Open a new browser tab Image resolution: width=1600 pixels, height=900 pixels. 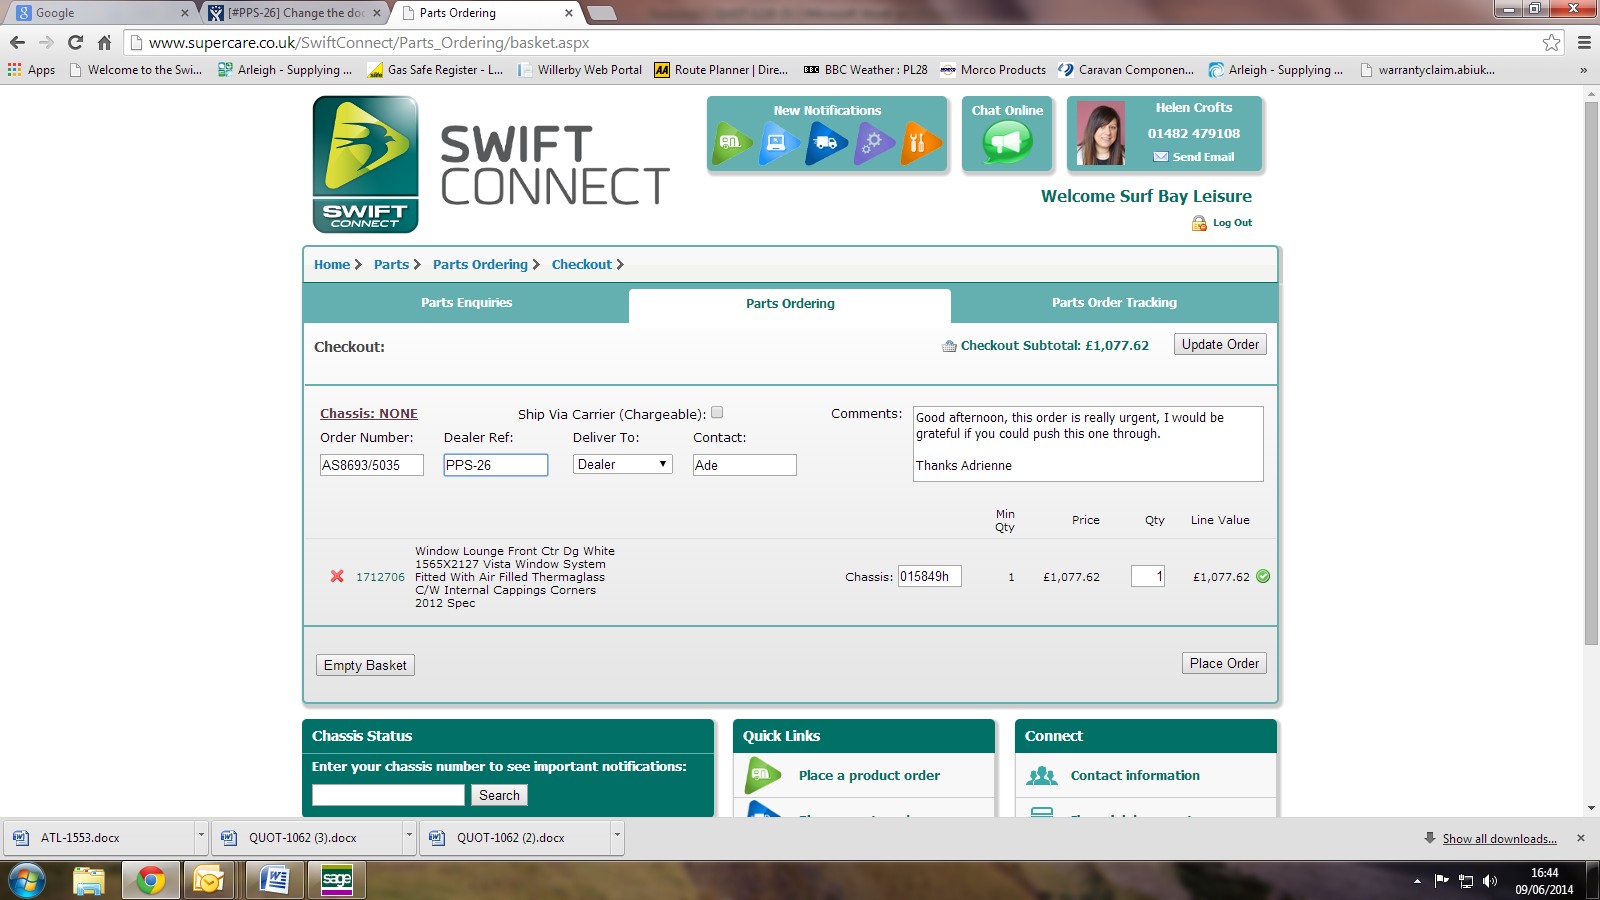(601, 13)
